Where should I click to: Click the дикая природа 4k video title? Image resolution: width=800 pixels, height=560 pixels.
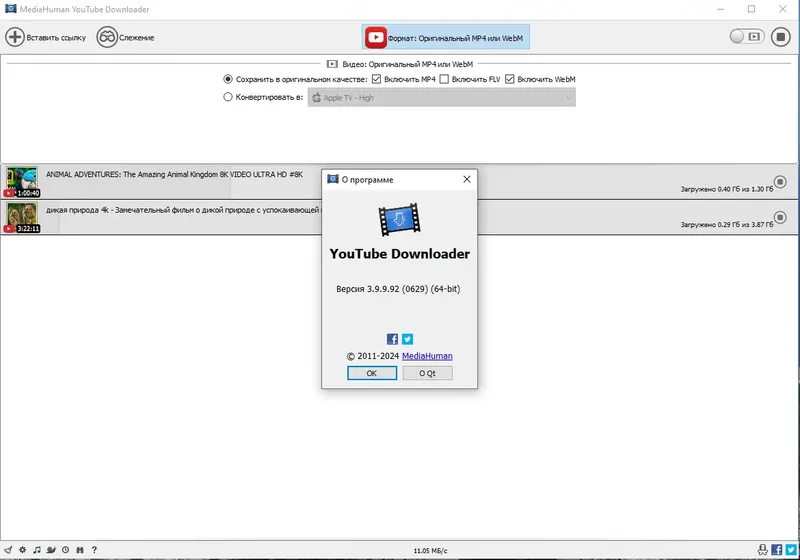pyautogui.click(x=183, y=210)
